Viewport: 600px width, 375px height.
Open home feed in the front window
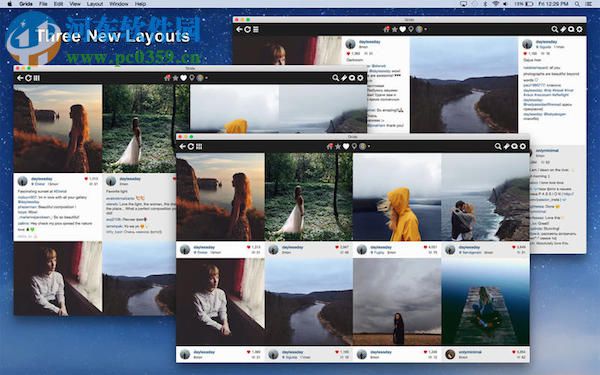point(330,146)
